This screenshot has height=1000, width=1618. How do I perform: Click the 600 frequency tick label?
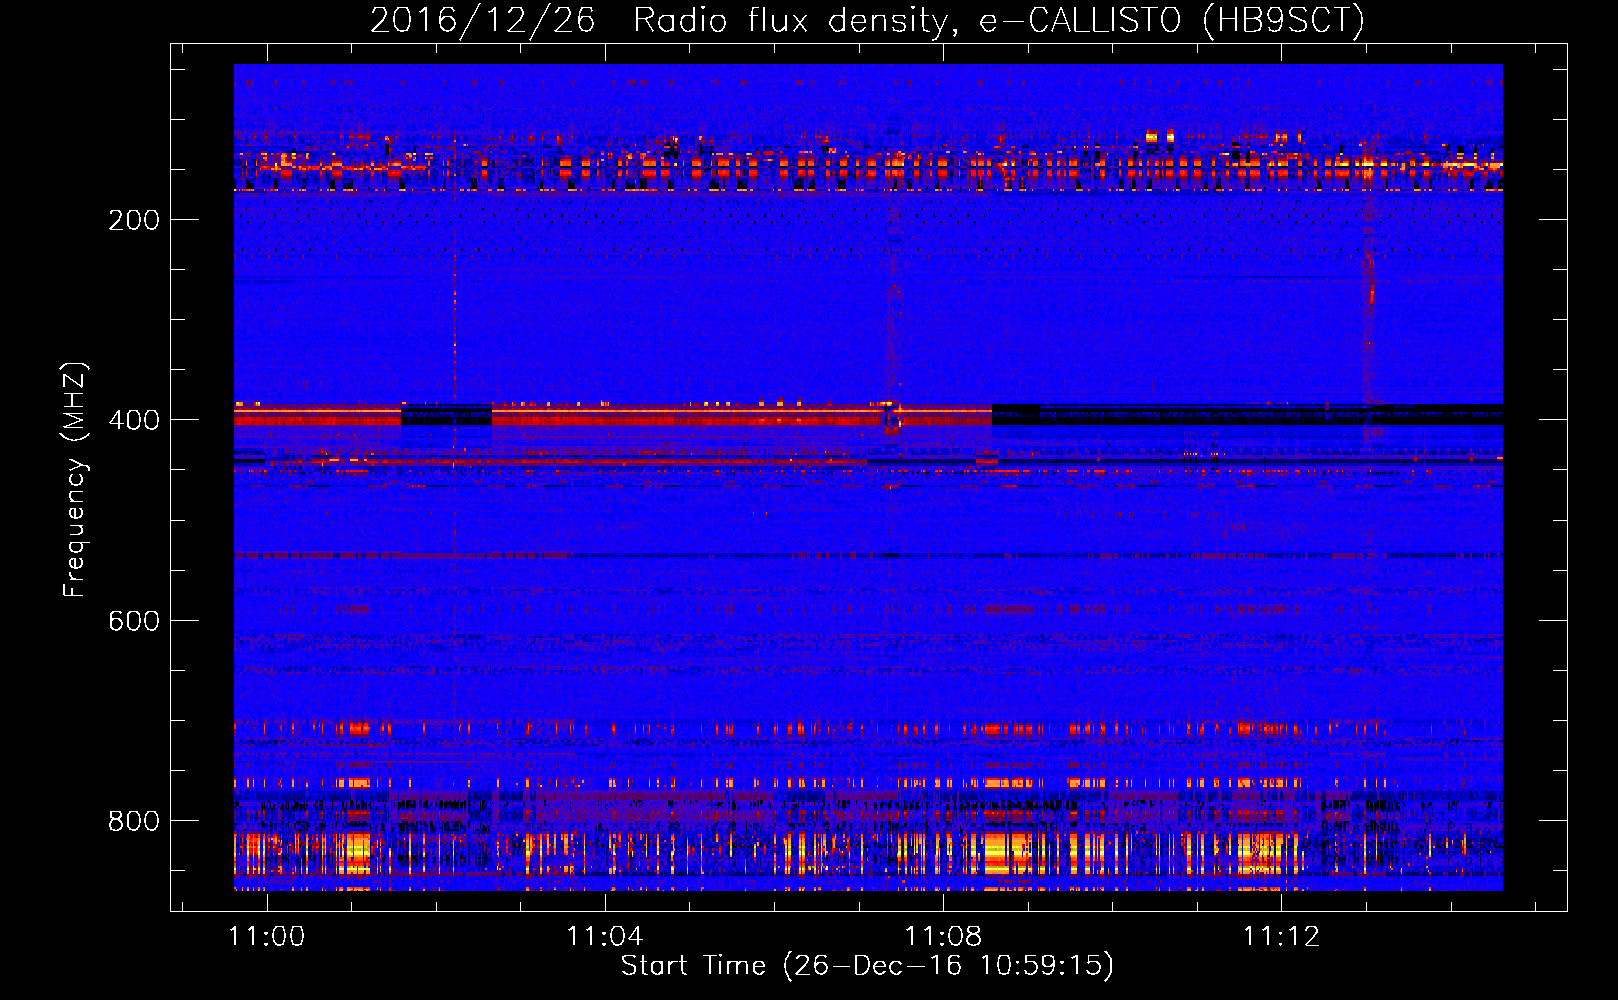click(134, 621)
